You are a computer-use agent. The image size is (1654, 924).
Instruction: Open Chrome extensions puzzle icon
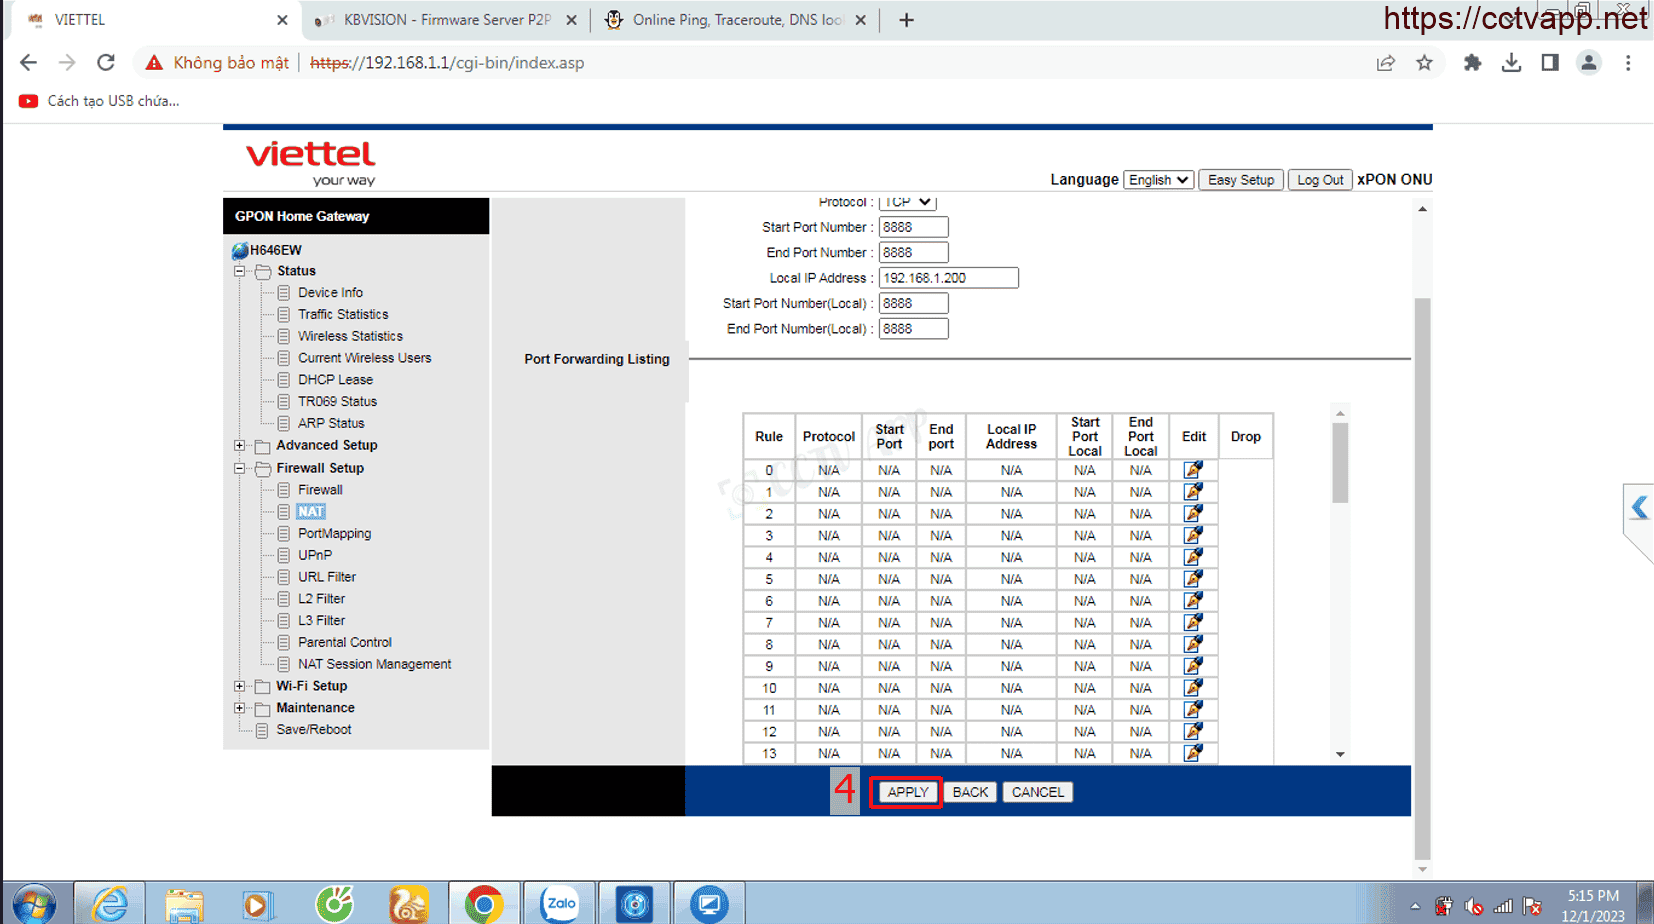(x=1472, y=63)
